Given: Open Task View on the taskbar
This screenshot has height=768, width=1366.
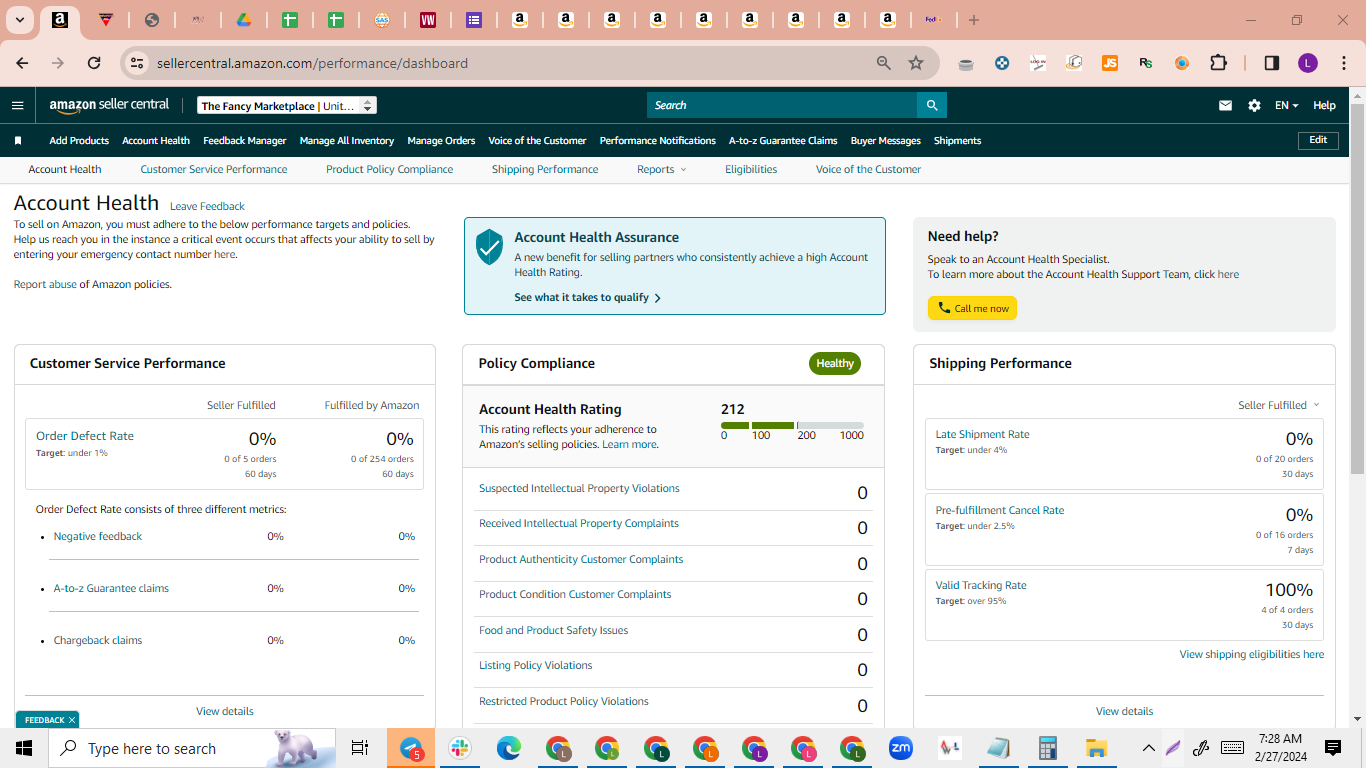Looking at the screenshot, I should (360, 748).
